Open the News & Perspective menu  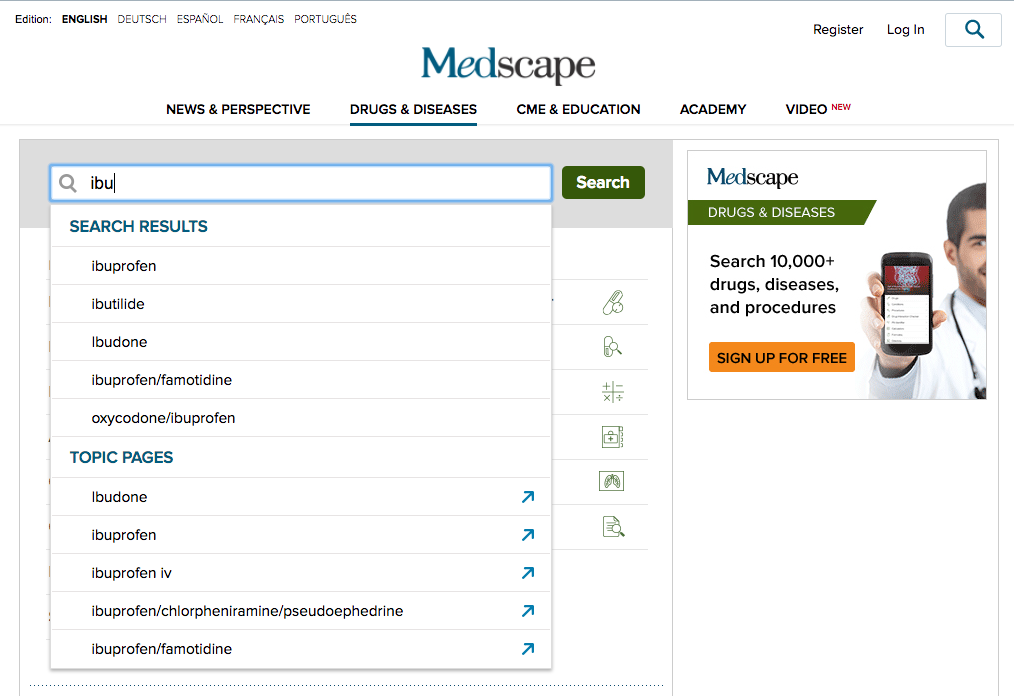pos(238,109)
